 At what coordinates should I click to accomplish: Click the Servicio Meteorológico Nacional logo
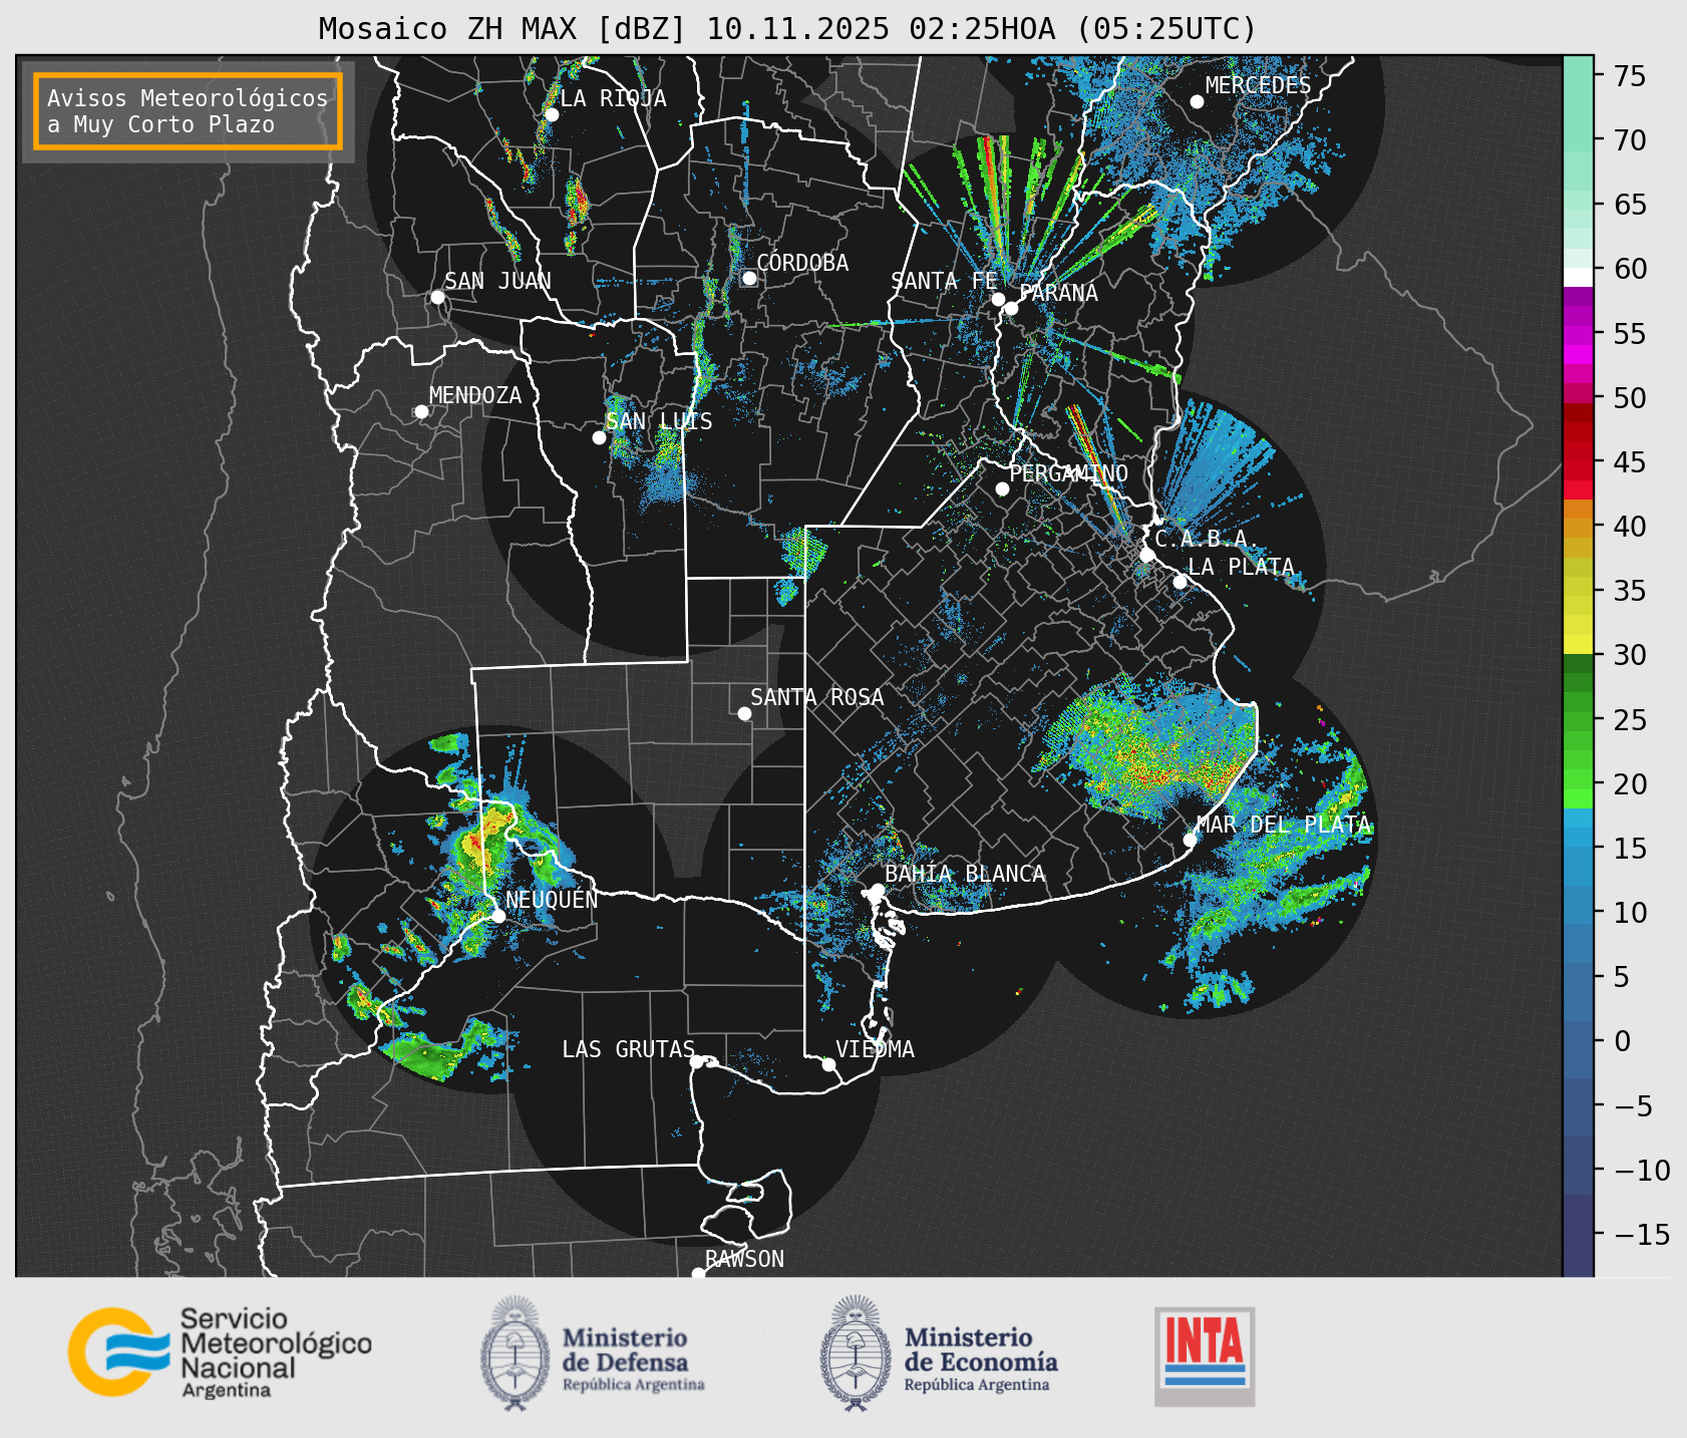(x=220, y=1352)
